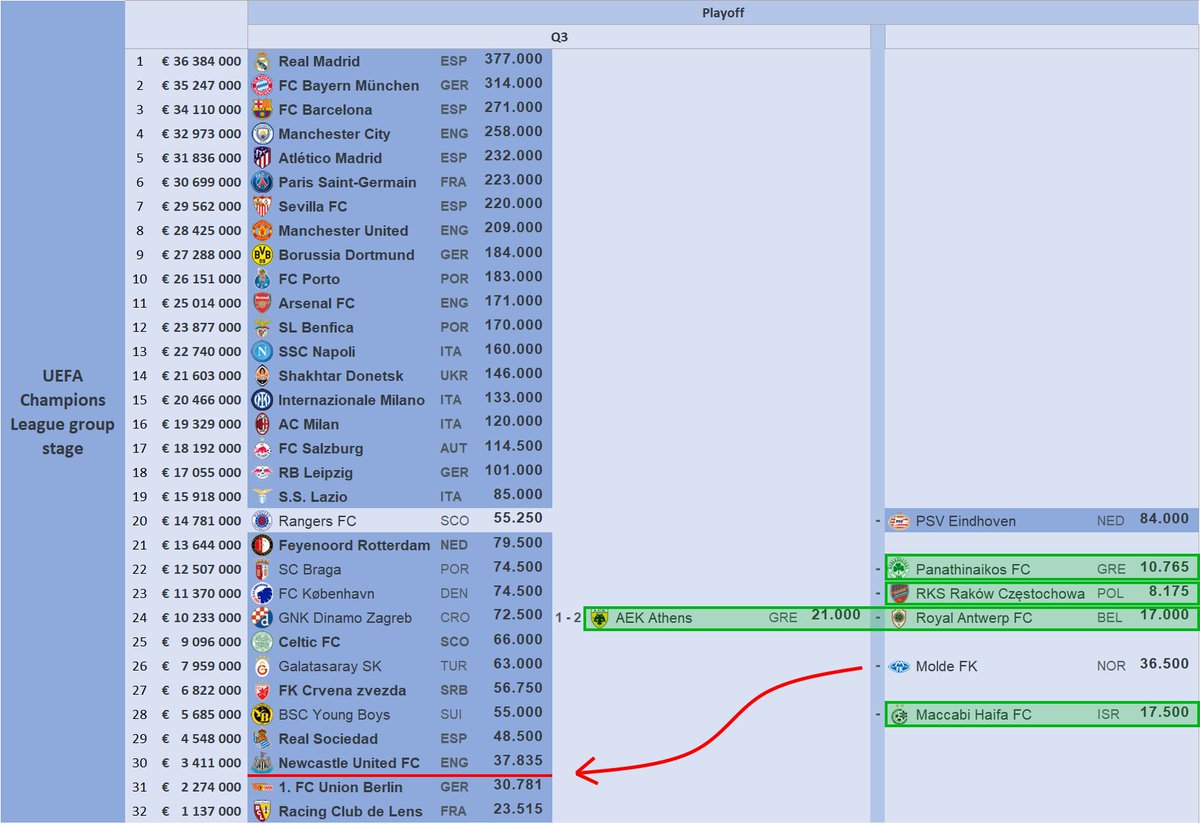1200x824 pixels.
Task: Click the Celtic FC crest
Action: [x=262, y=641]
